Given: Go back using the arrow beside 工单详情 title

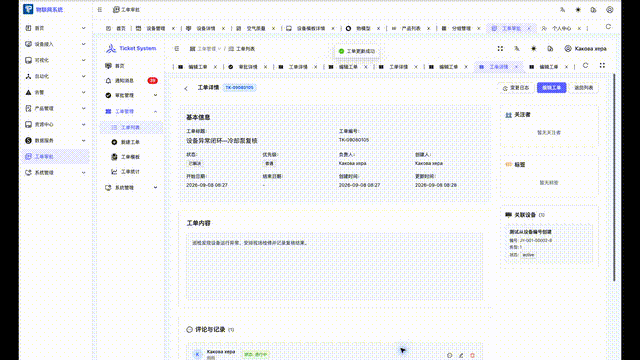Looking at the screenshot, I should [x=186, y=88].
